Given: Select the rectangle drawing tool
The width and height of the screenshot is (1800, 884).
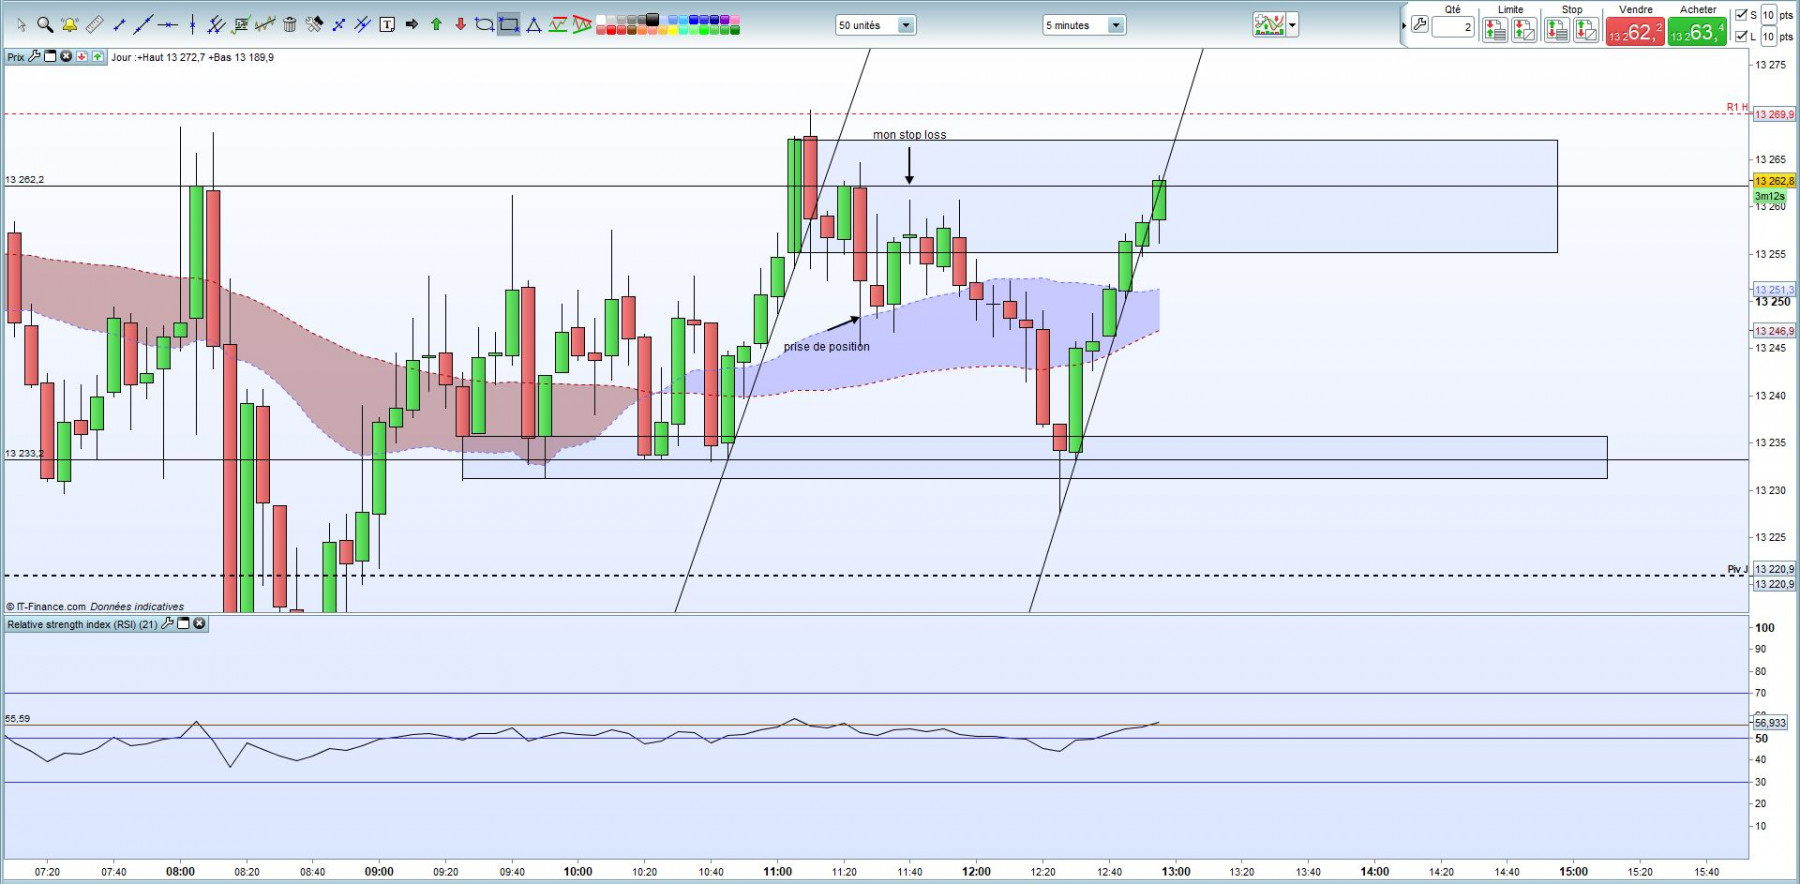Looking at the screenshot, I should (509, 25).
